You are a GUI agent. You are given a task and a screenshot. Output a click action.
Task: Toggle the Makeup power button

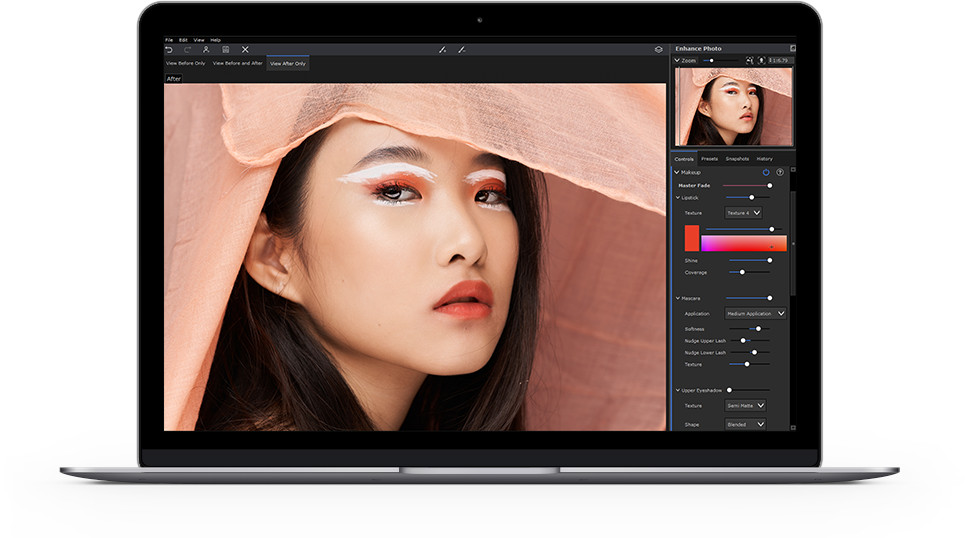click(x=766, y=172)
